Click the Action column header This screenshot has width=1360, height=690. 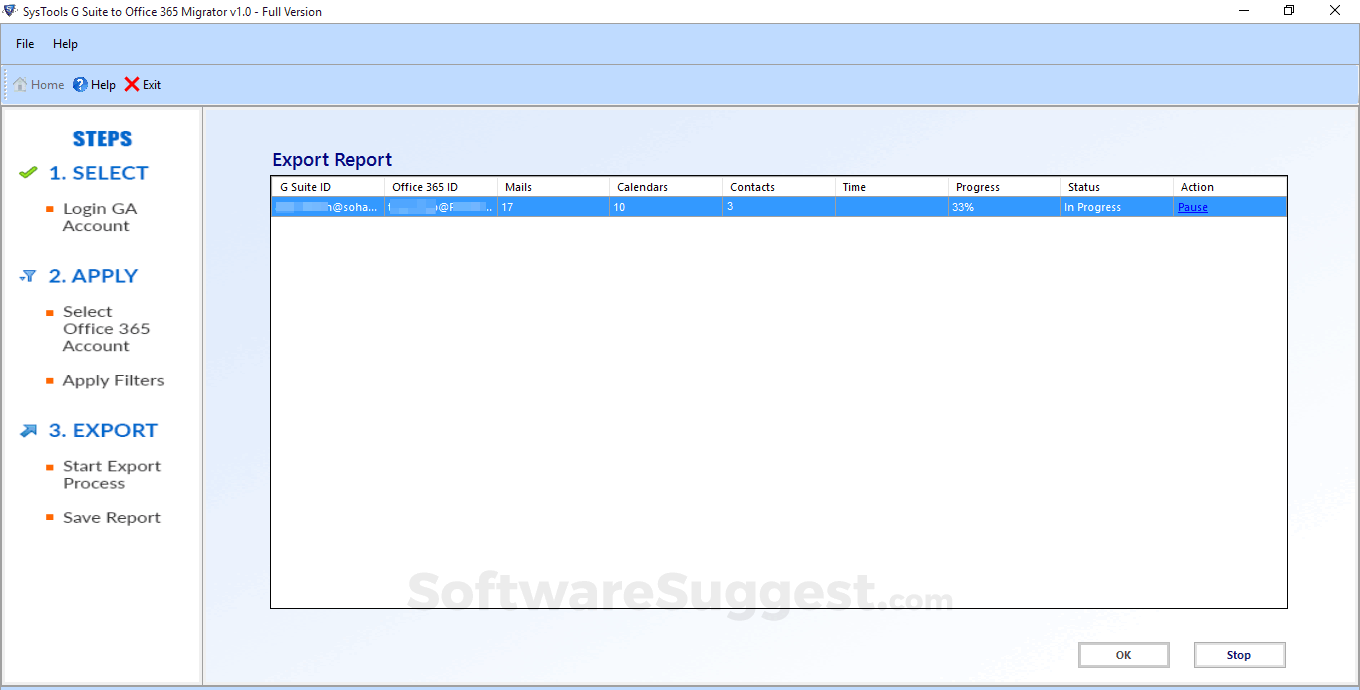pyautogui.click(x=1230, y=187)
